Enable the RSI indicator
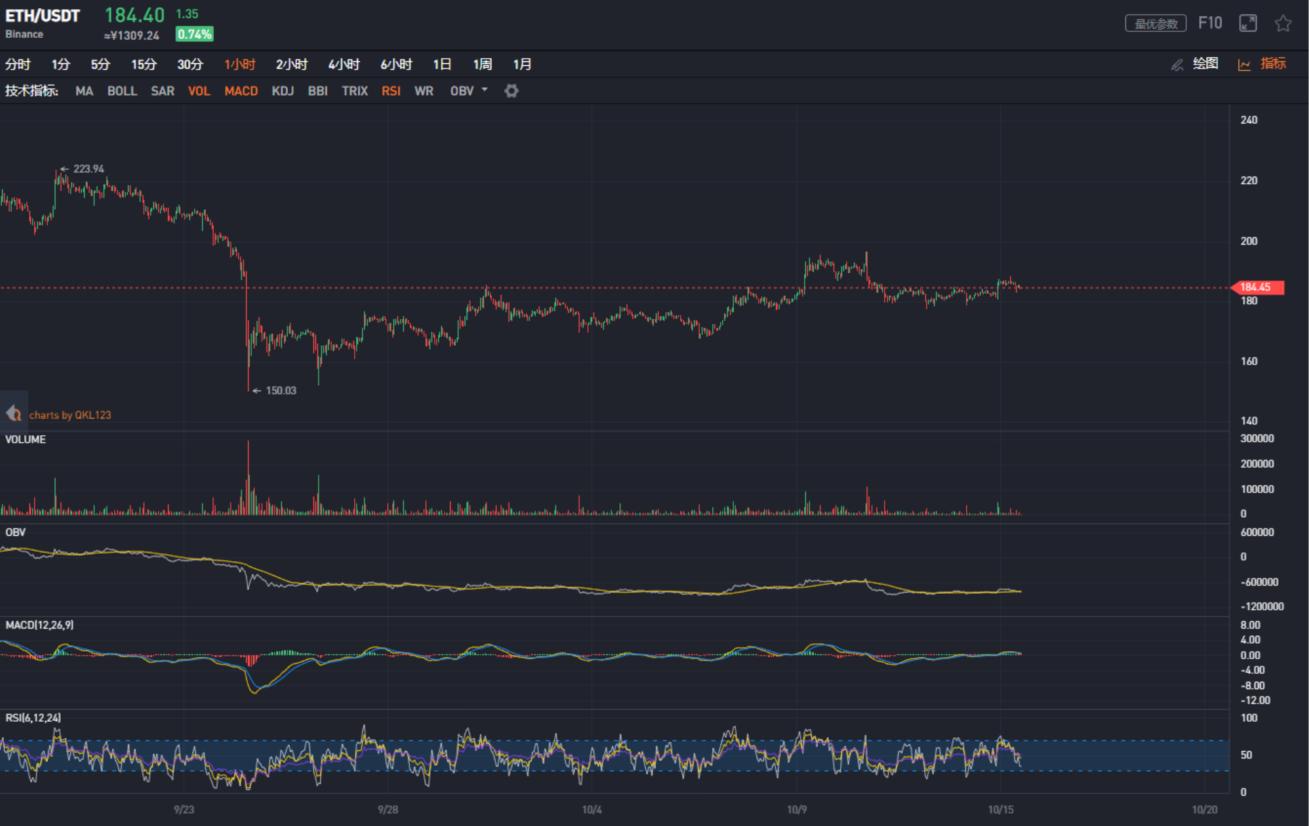Screen dimensions: 1309x826 (391, 91)
